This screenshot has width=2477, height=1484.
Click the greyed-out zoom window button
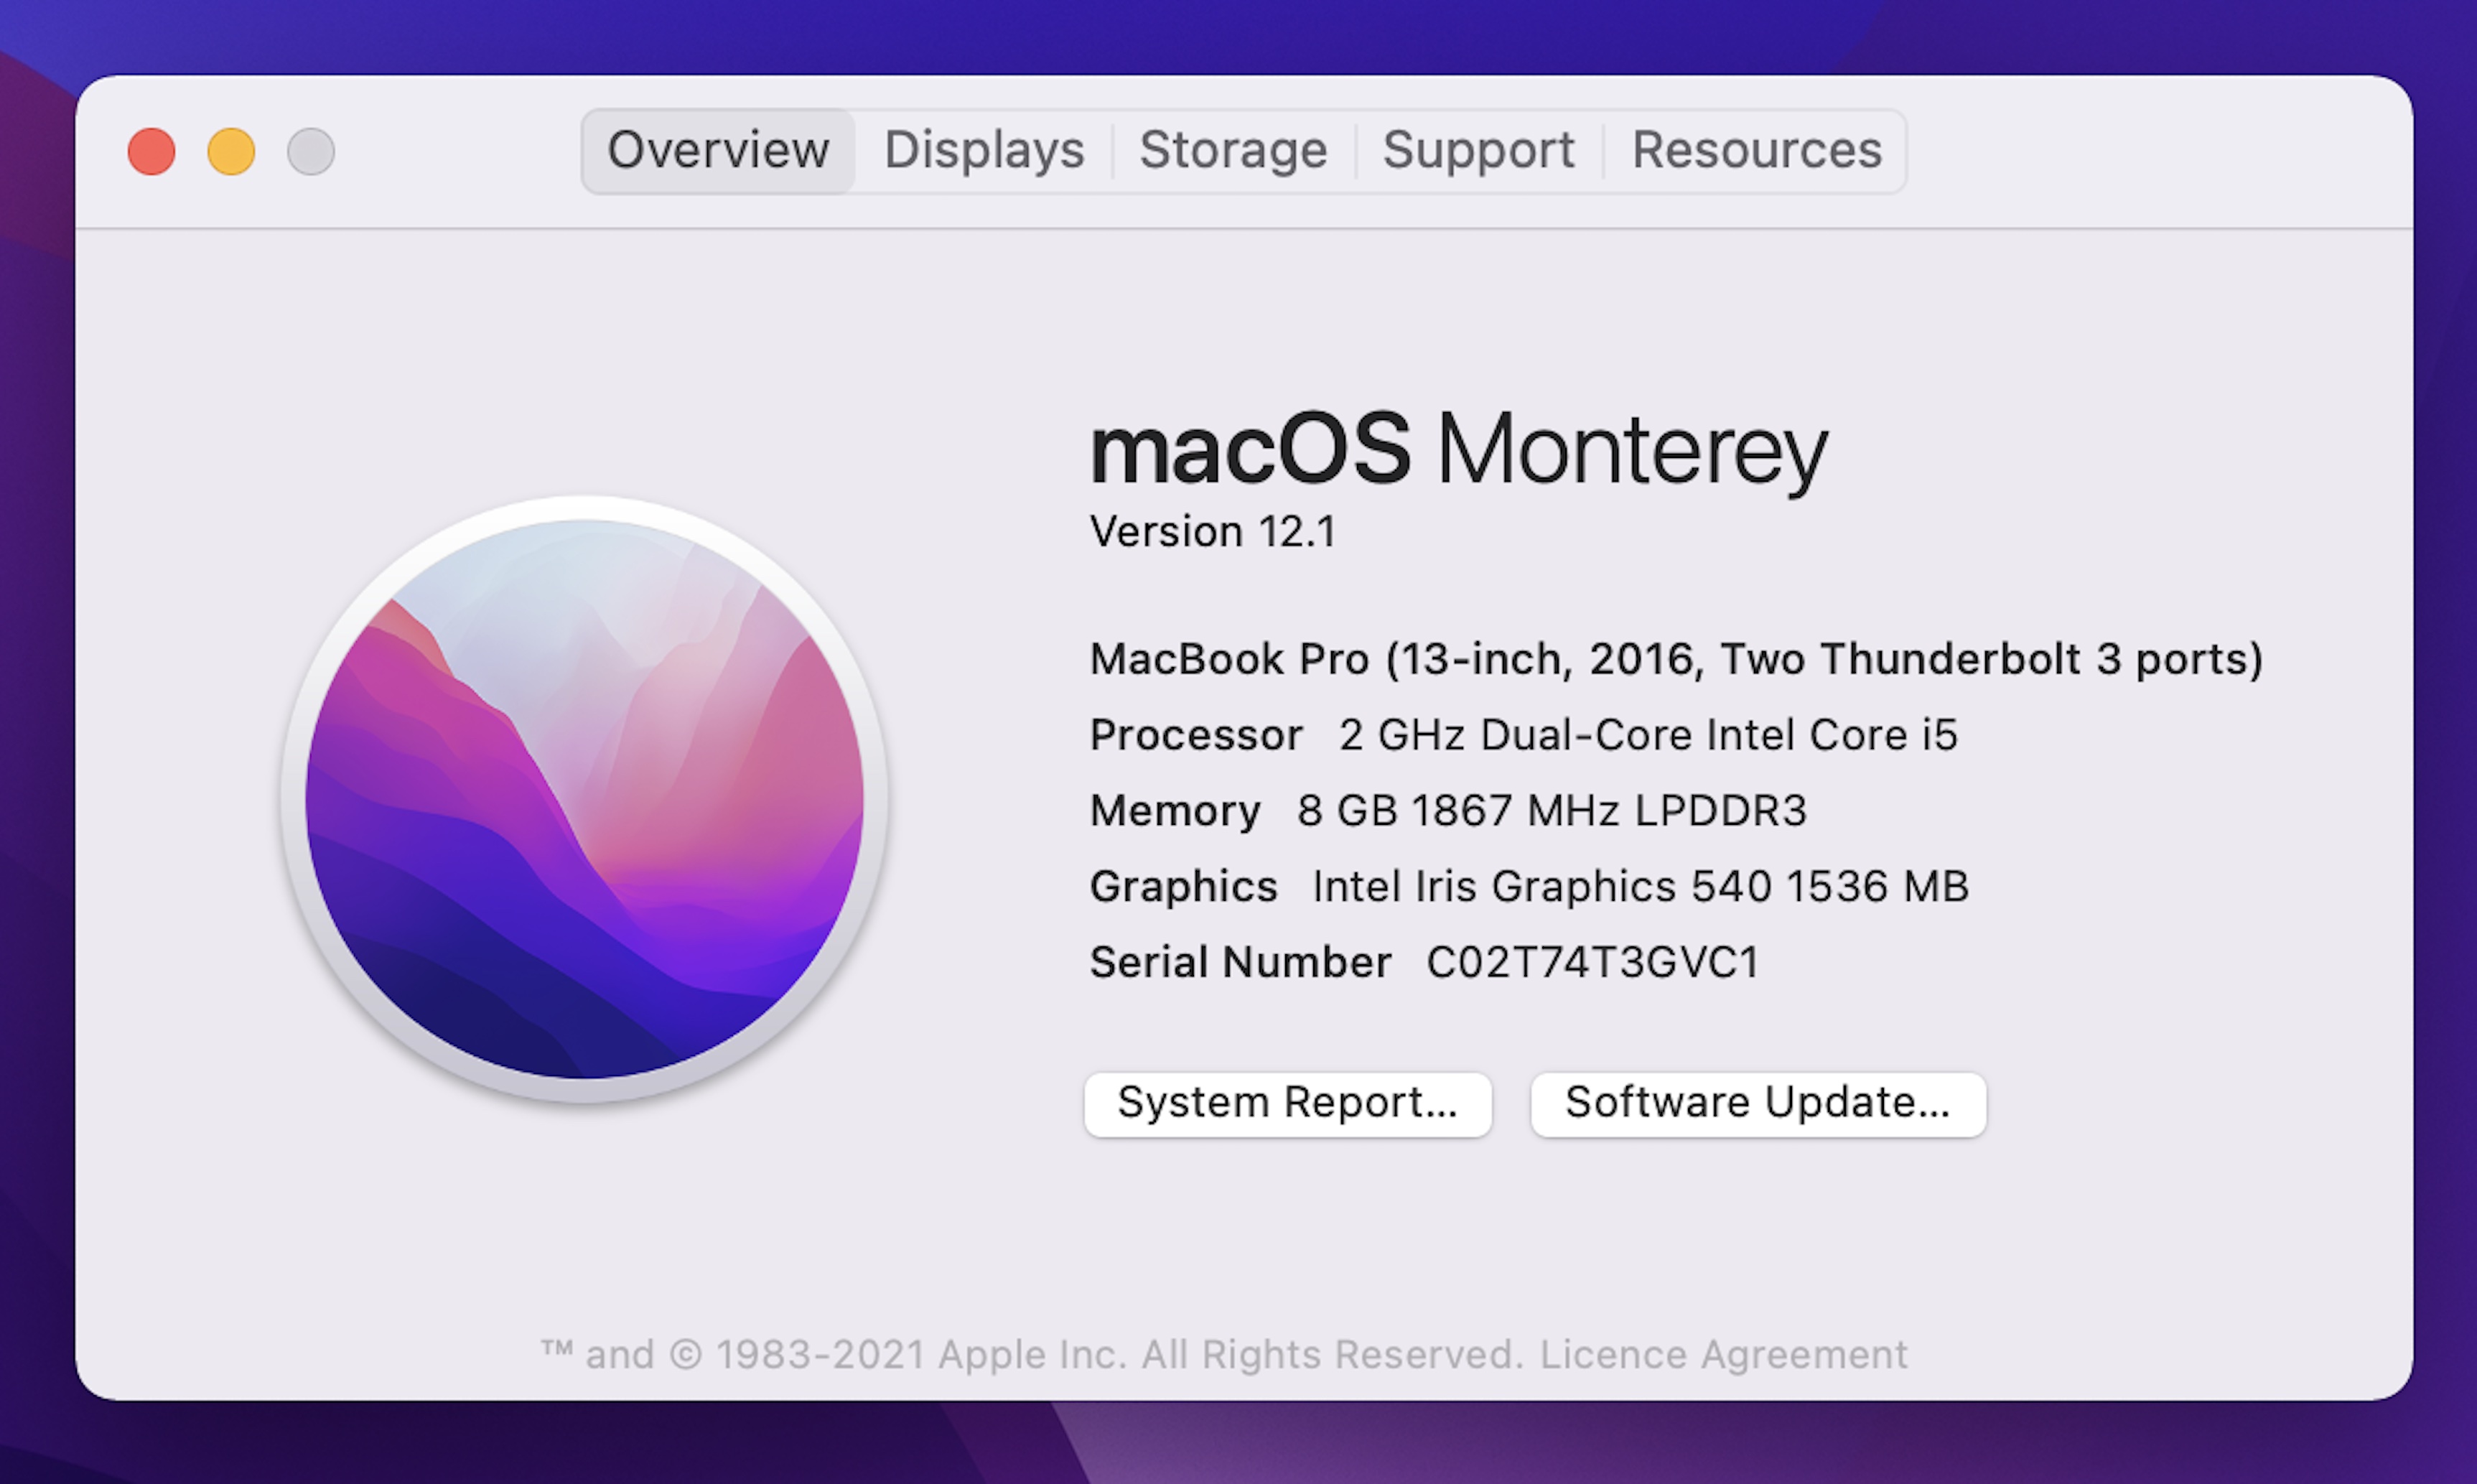coord(311,152)
